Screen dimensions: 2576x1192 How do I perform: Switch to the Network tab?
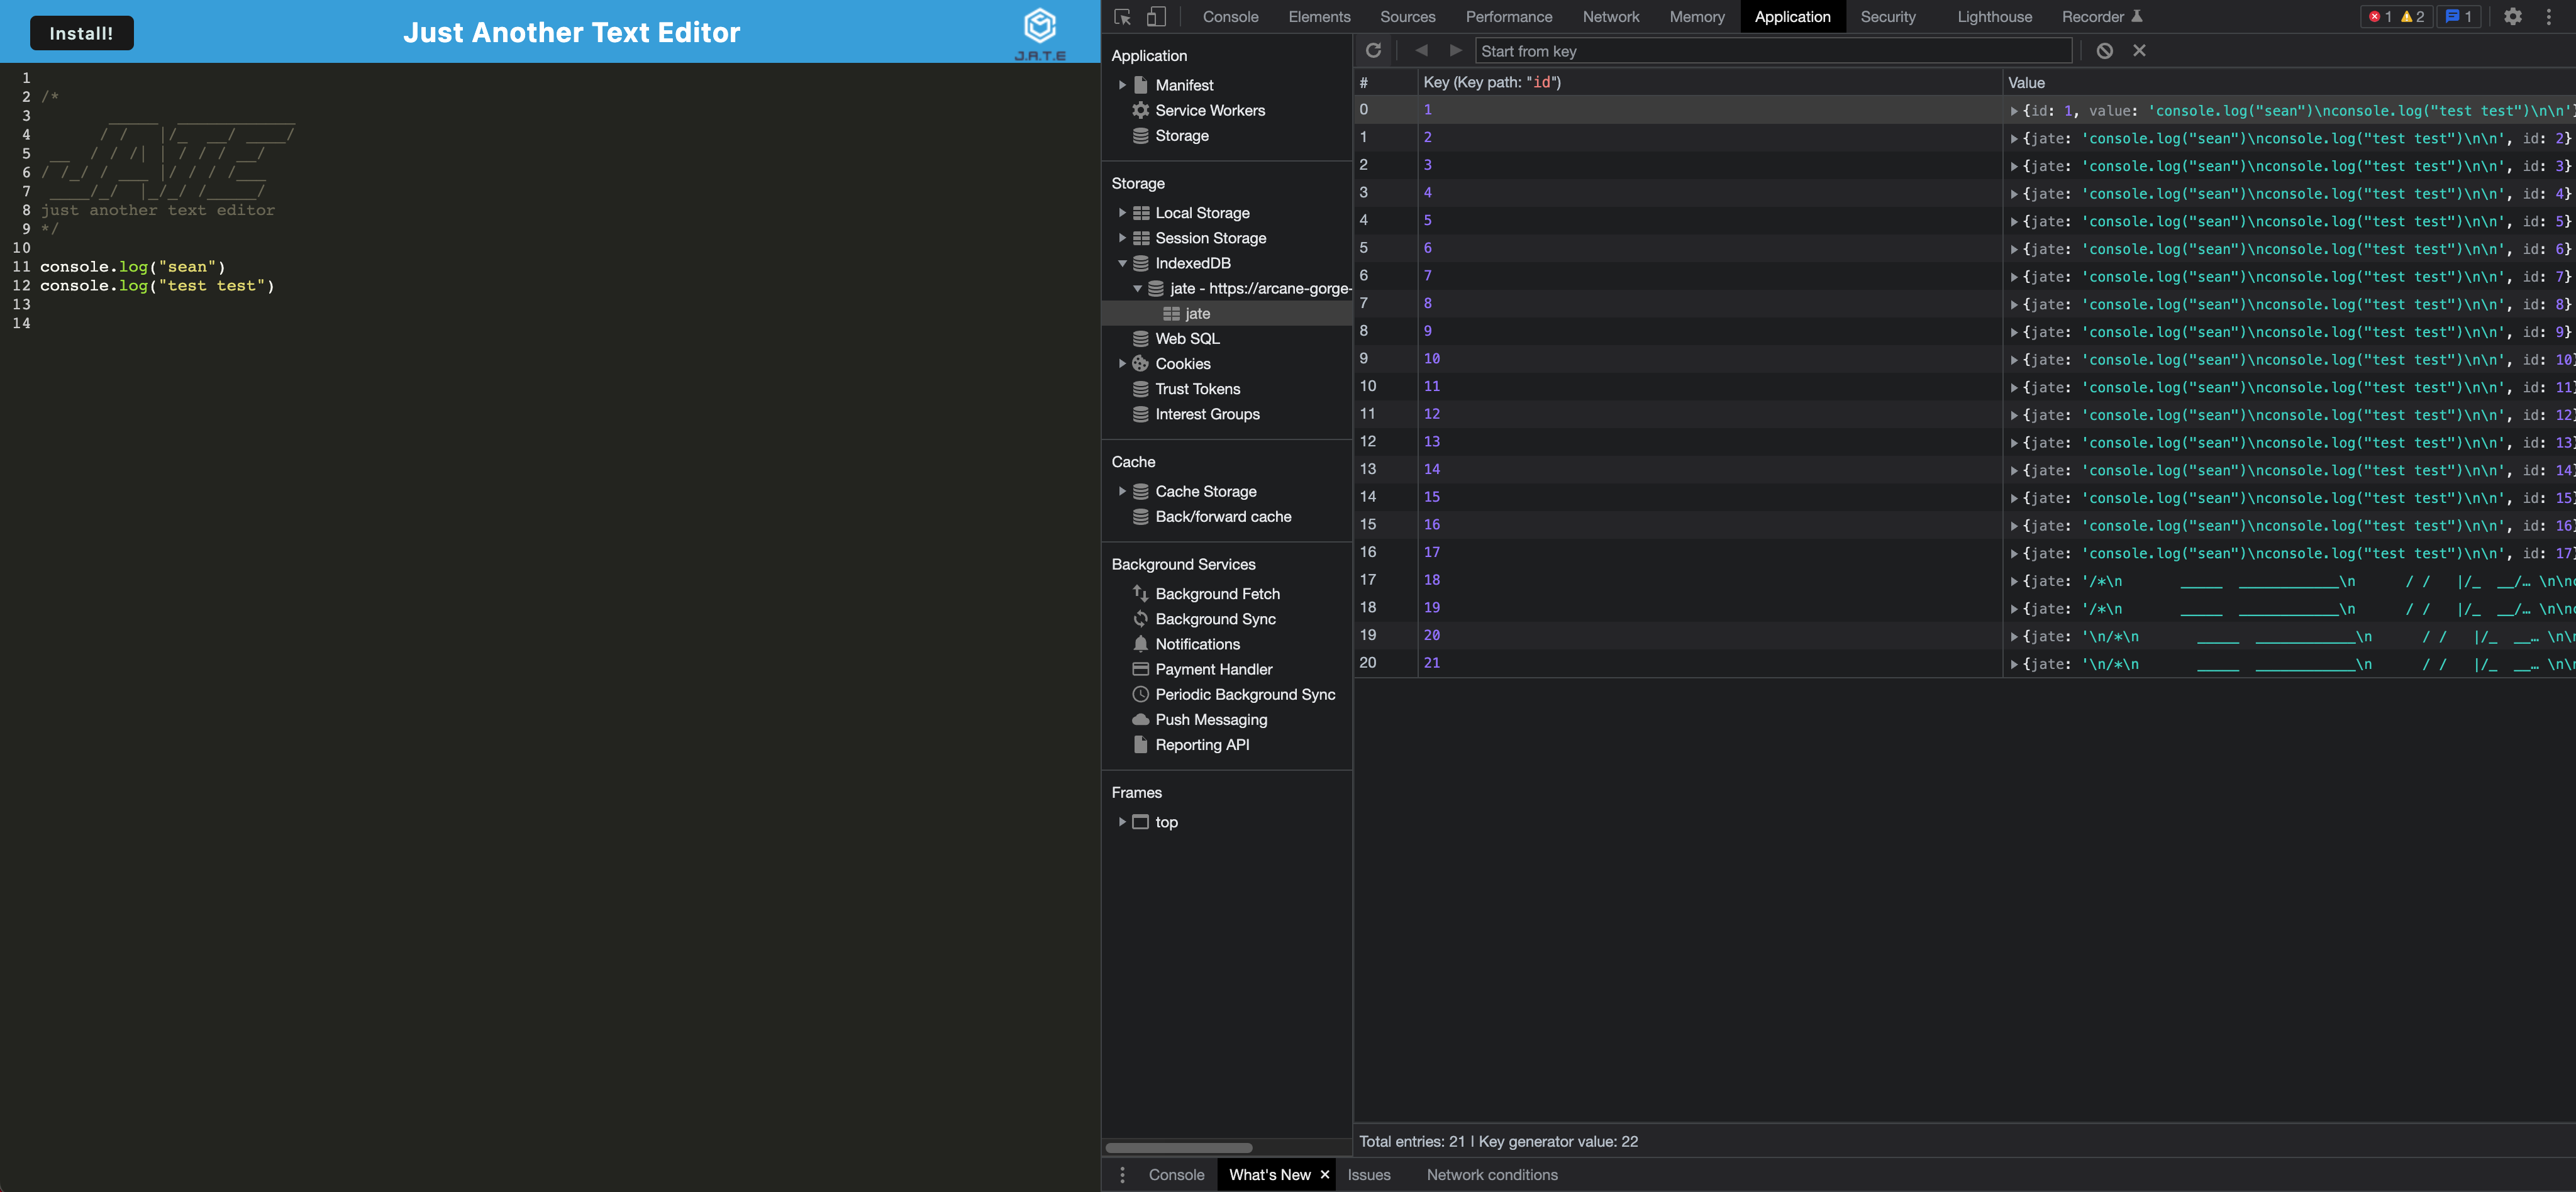coord(1610,17)
